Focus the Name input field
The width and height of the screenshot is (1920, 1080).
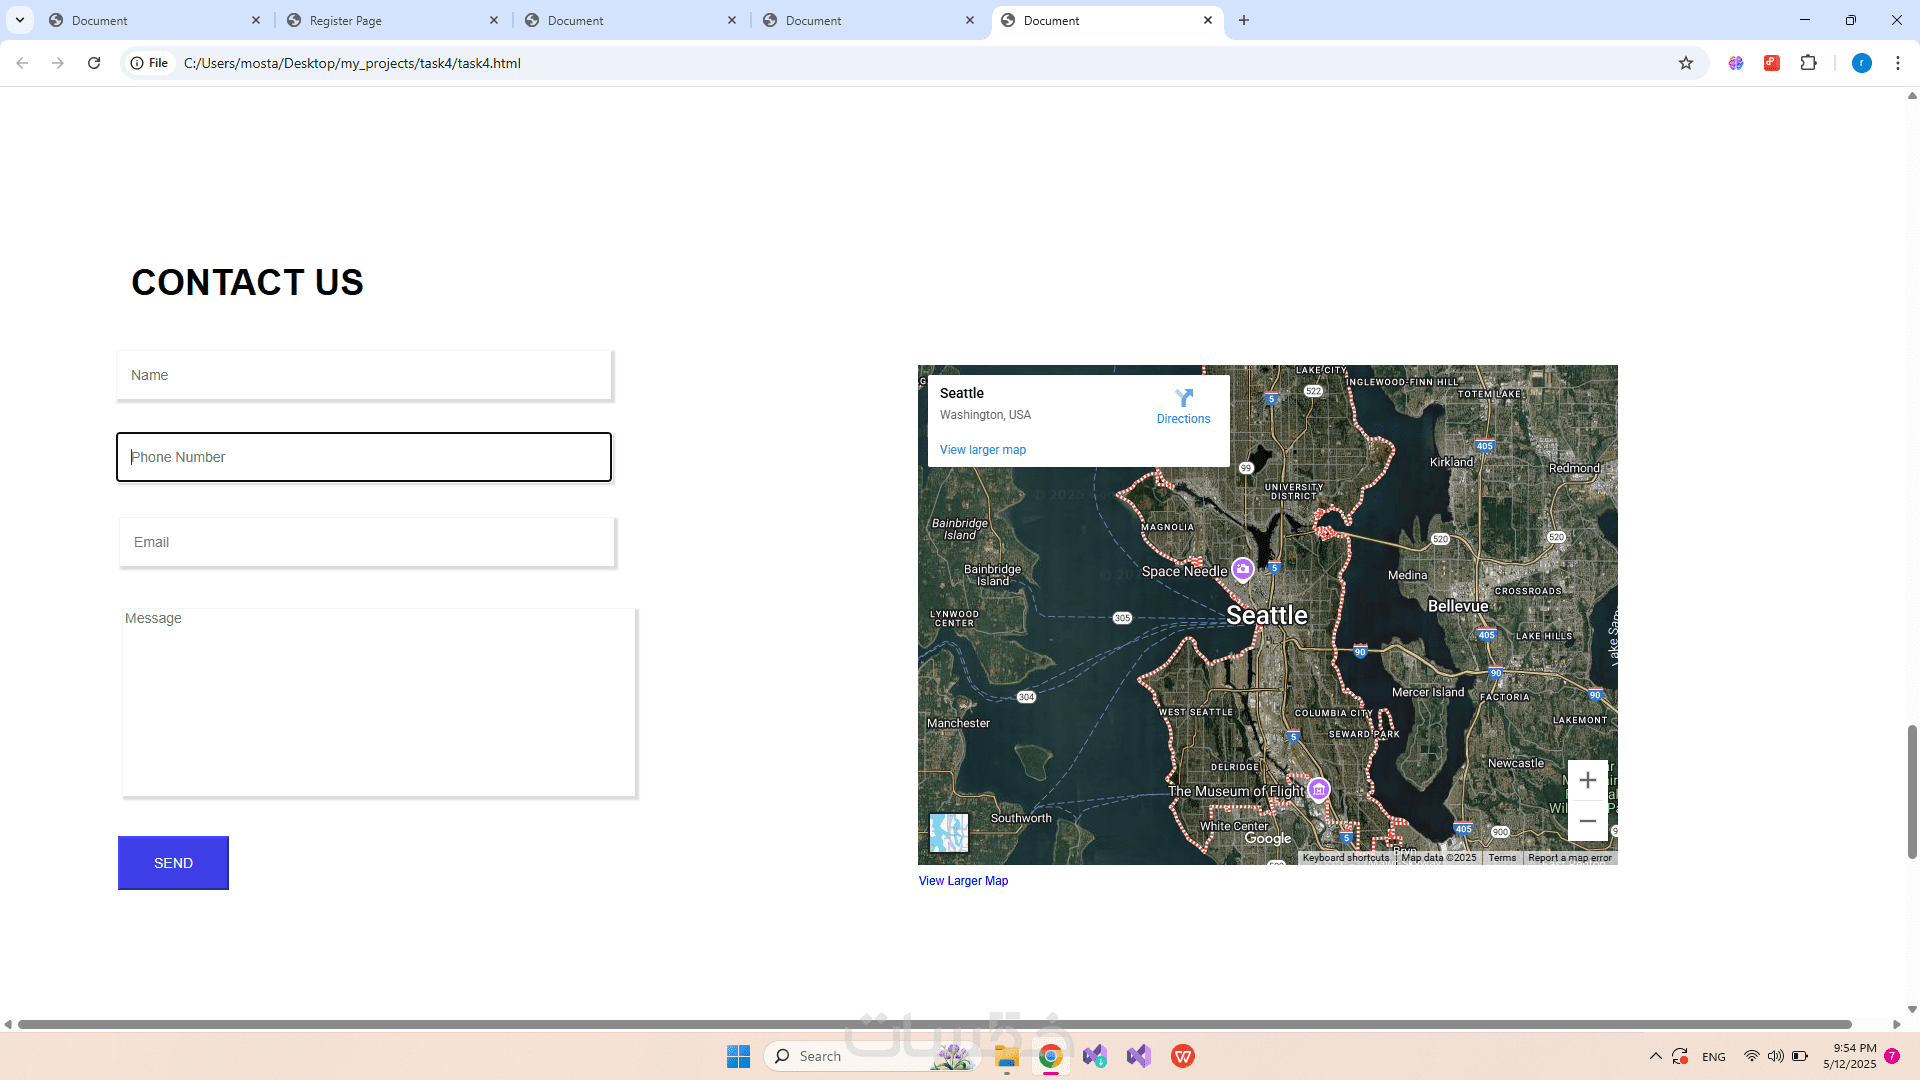coord(364,375)
